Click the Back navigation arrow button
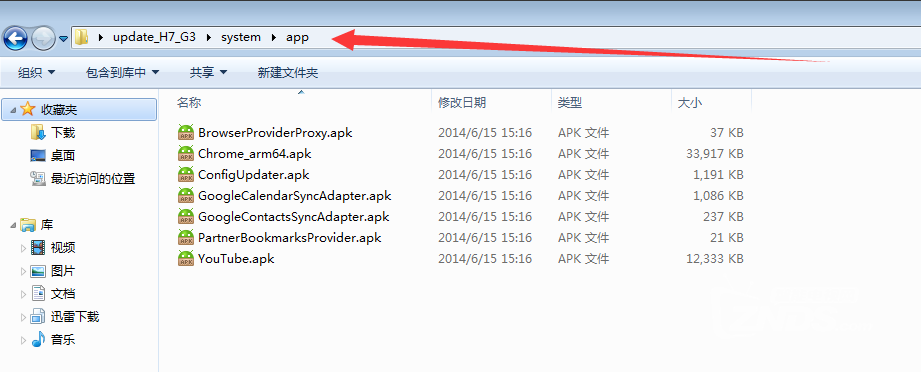921x372 pixels. click(15, 39)
